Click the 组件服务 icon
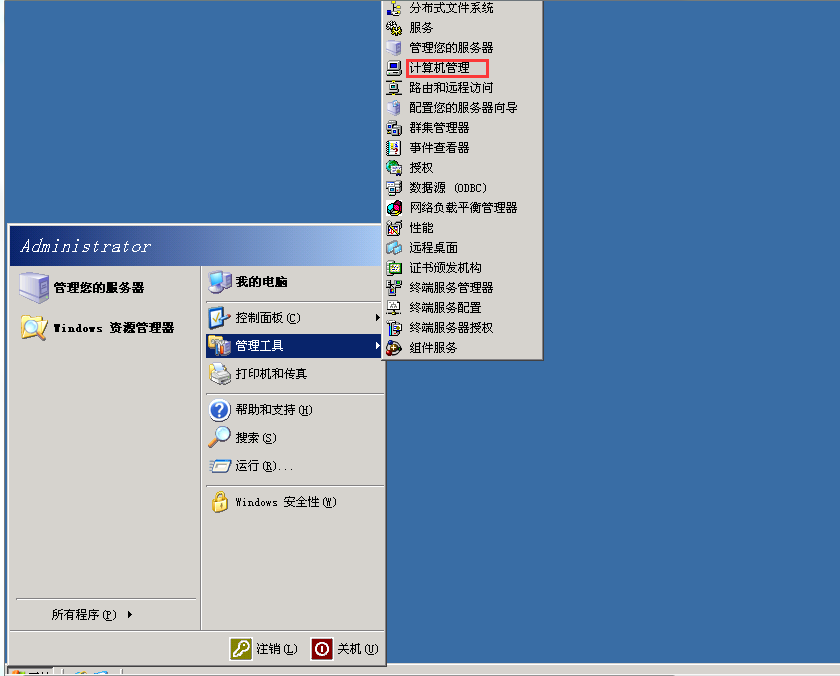 point(394,348)
